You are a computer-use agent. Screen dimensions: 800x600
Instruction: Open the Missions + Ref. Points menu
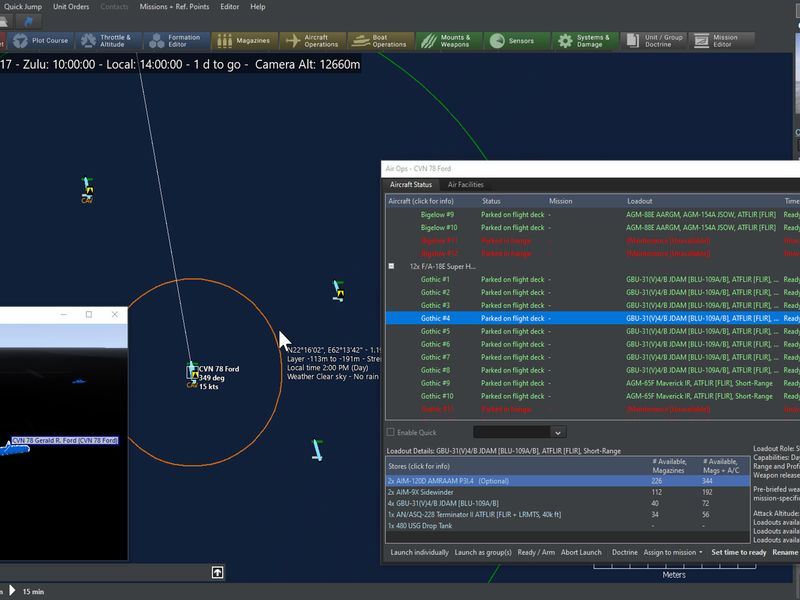174,7
